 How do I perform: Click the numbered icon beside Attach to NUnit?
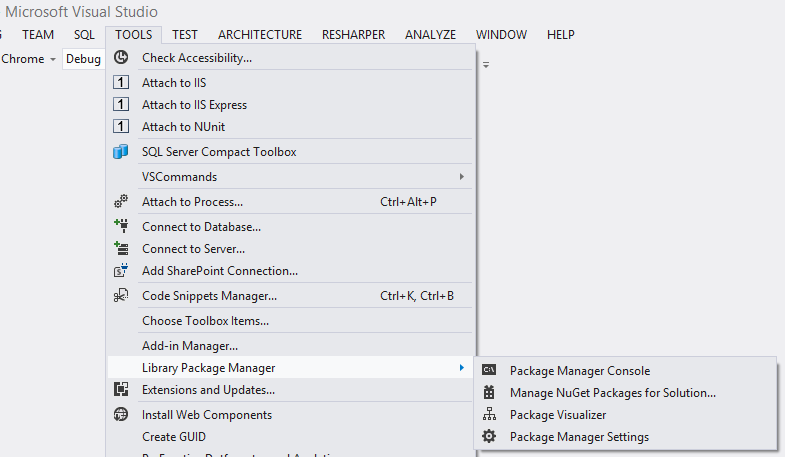tap(121, 126)
